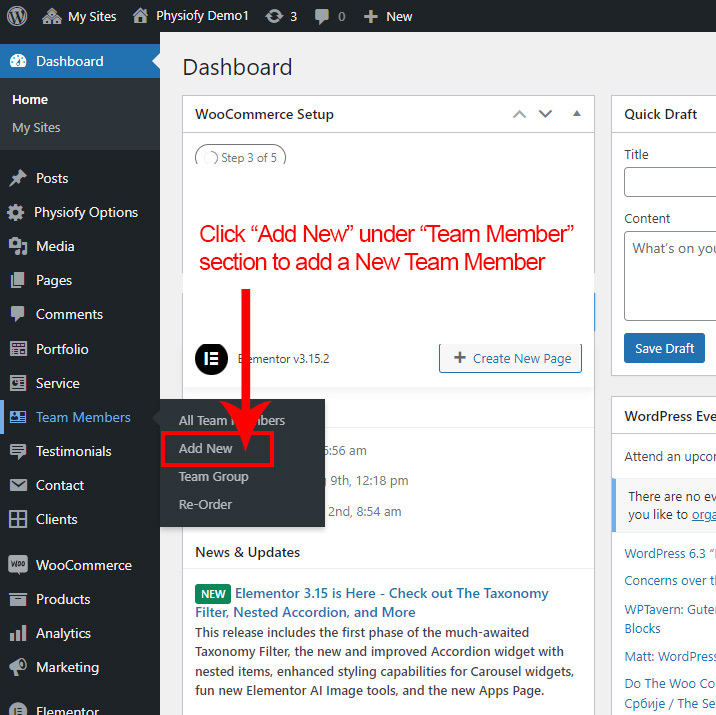Move WooCommerce Setup panel down
Image resolution: width=716 pixels, height=715 pixels.
pos(545,114)
